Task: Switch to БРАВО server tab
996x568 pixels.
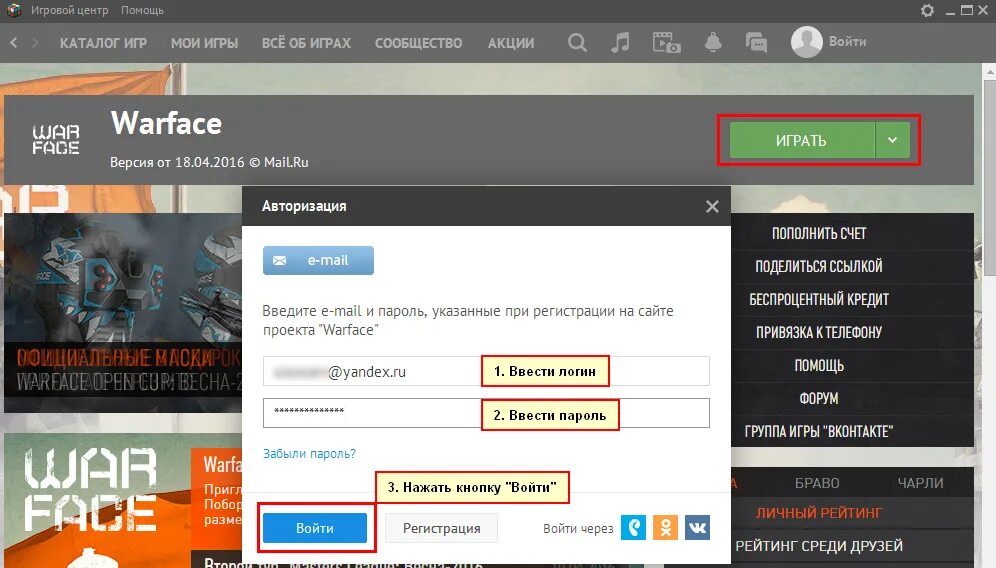Action: point(817,483)
